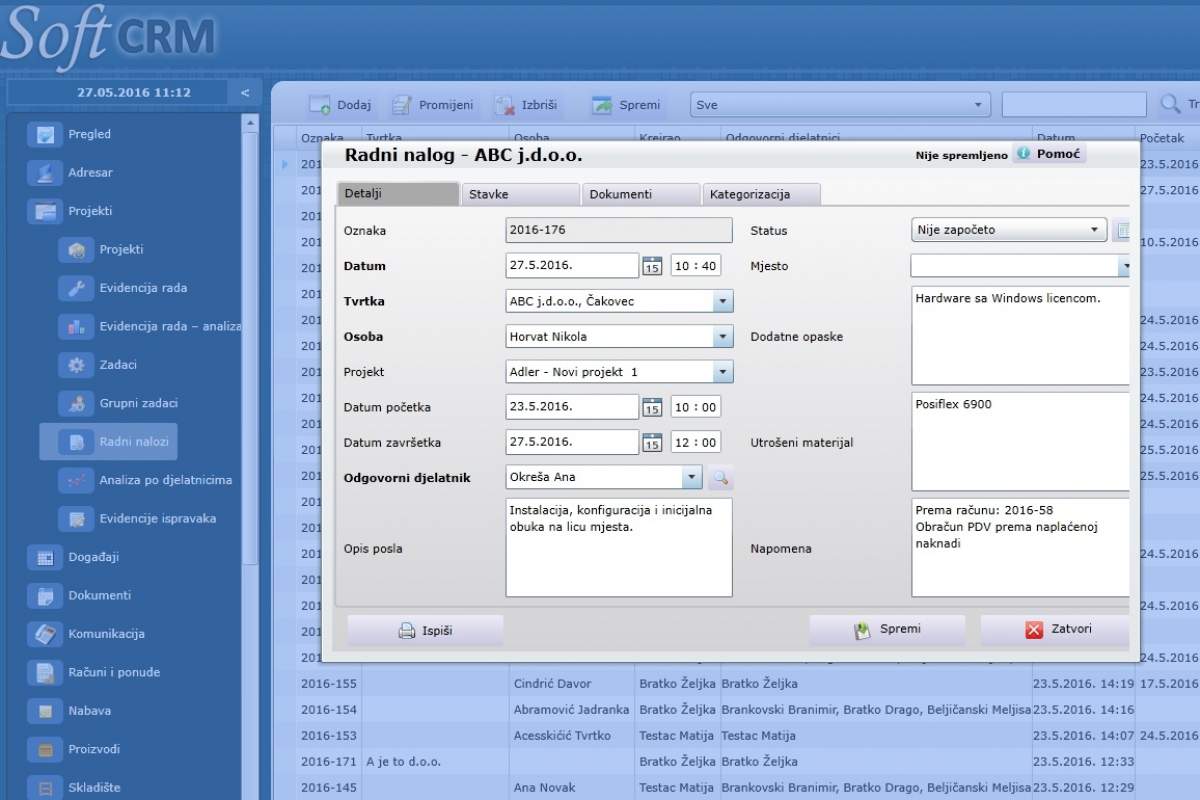Switch to the Detalji tab
Viewport: 1200px width, 800px height.
(398, 194)
